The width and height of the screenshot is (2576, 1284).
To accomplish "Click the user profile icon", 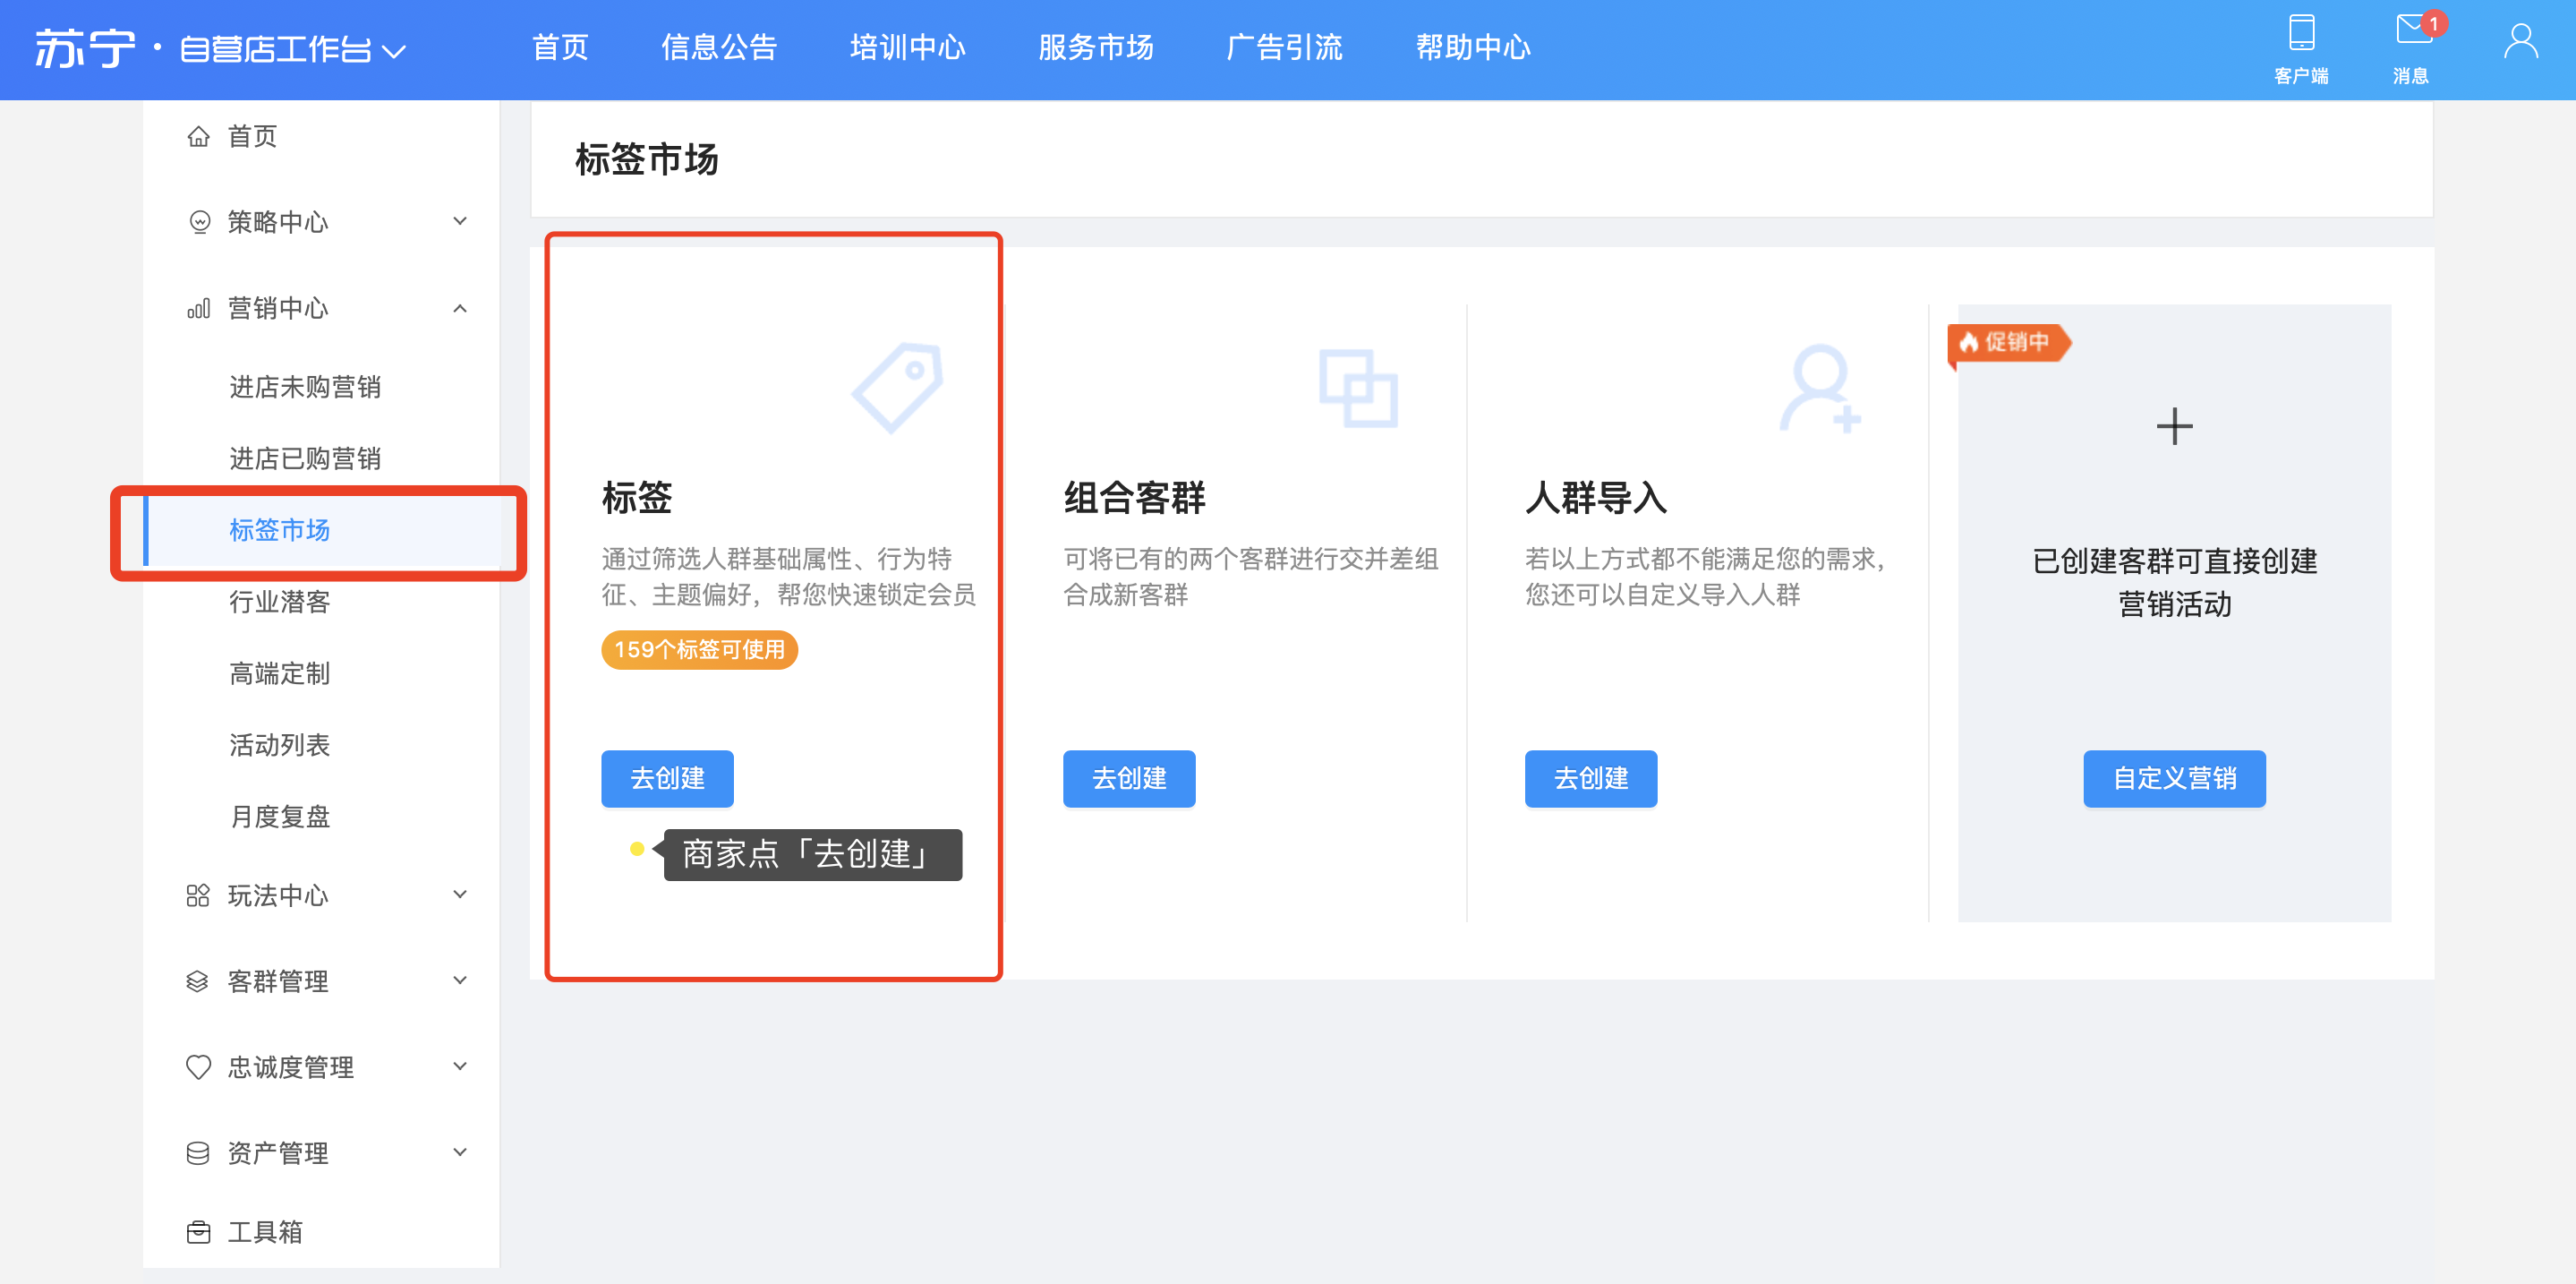I will click(2520, 42).
